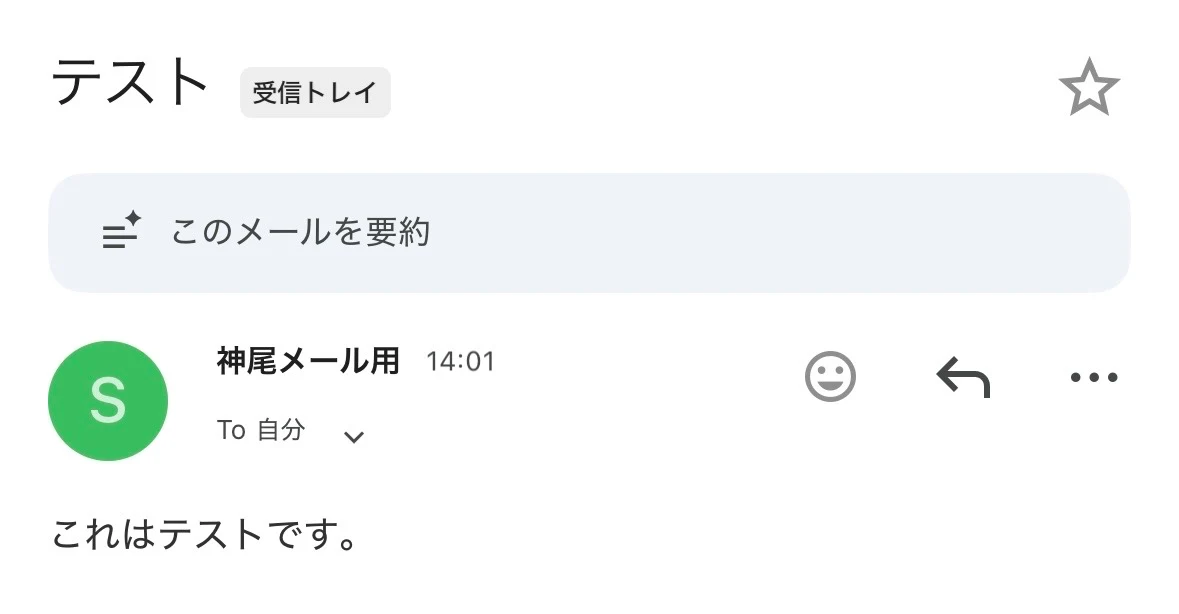Reply to the email with the arrow icon

coord(962,378)
